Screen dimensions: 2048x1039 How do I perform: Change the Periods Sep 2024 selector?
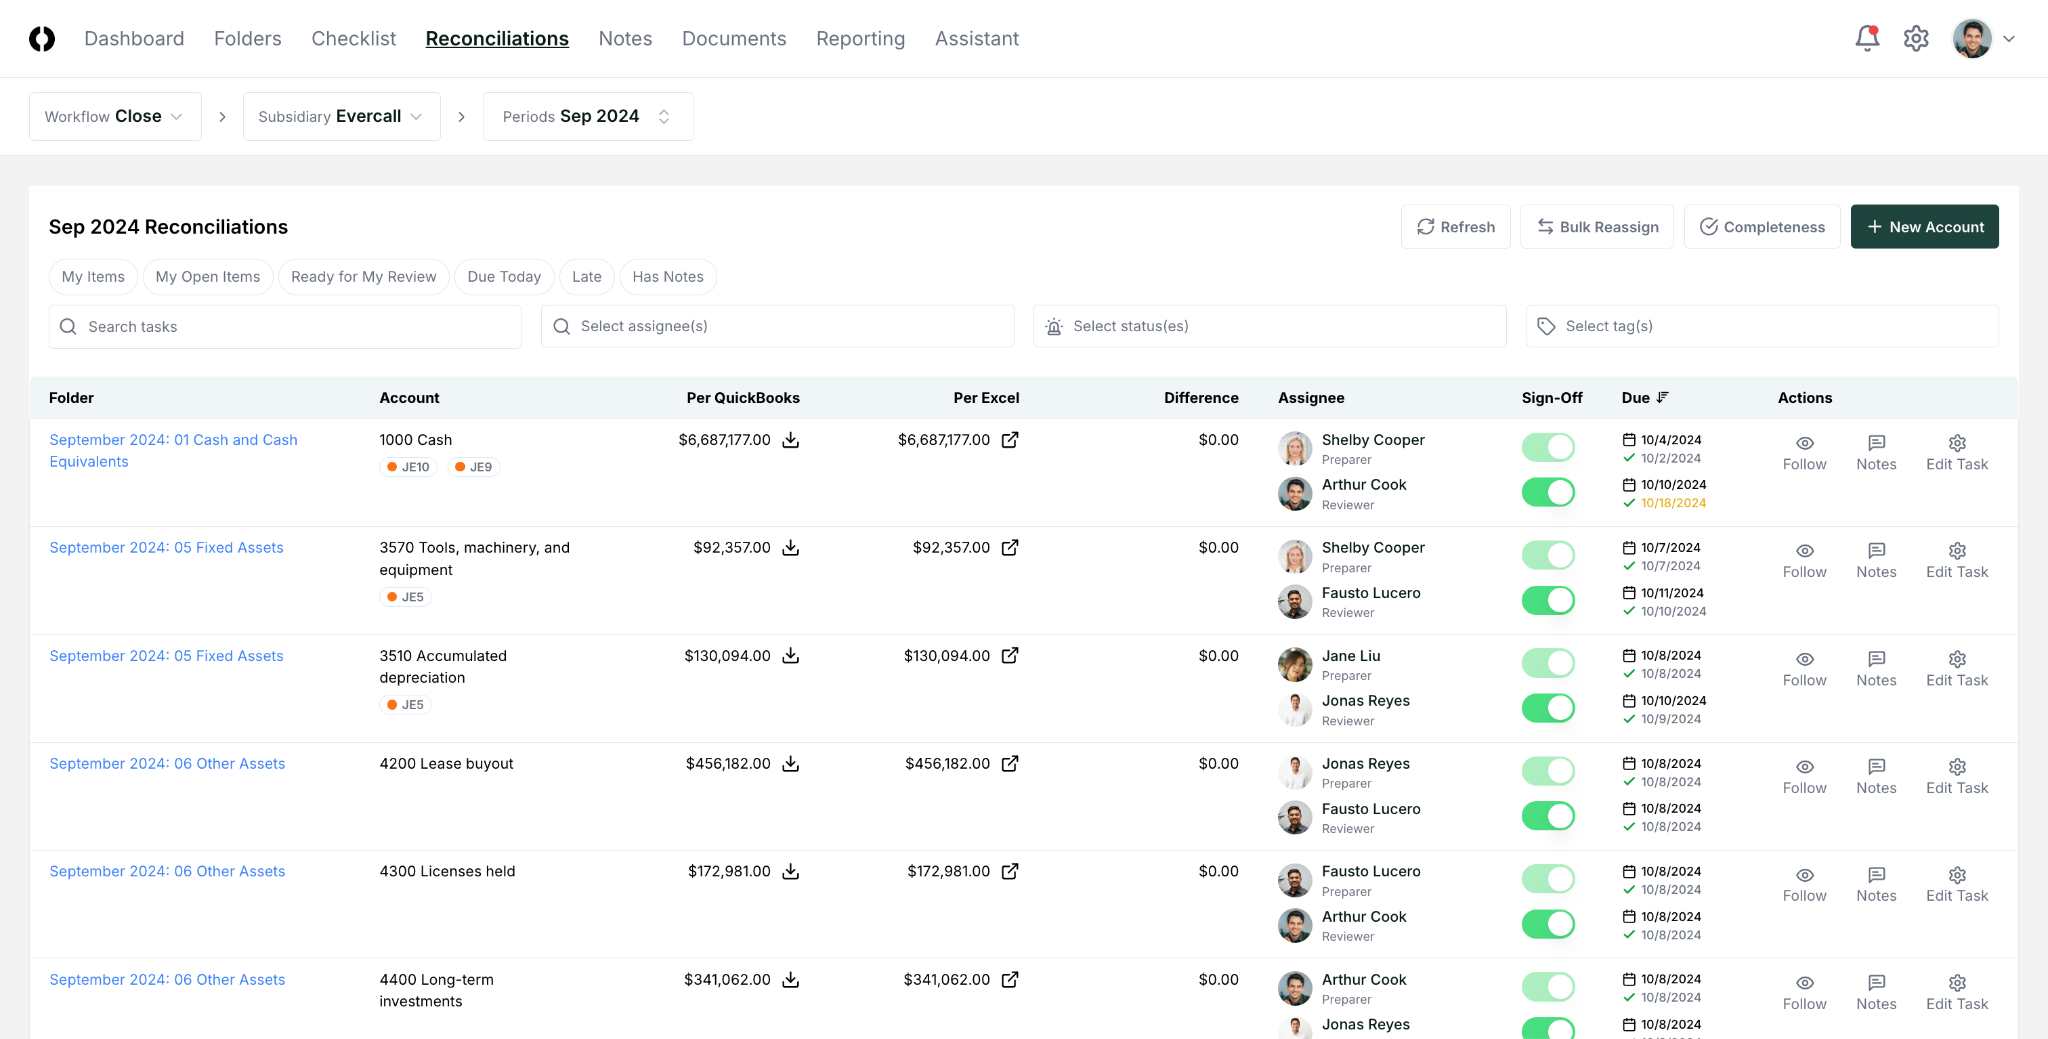coord(587,117)
